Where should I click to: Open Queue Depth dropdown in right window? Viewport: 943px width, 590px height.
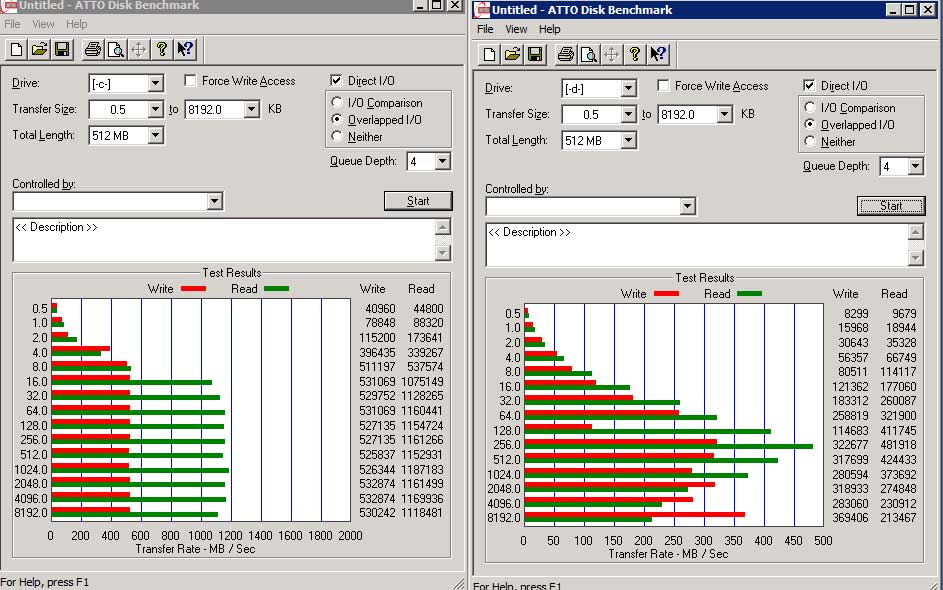click(915, 166)
